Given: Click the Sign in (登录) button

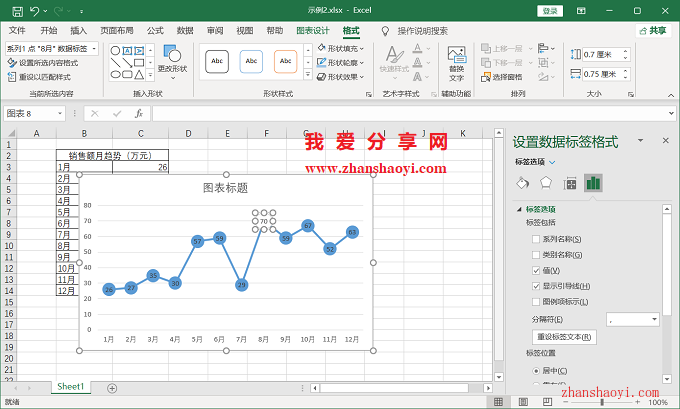Looking at the screenshot, I should pos(550,11).
